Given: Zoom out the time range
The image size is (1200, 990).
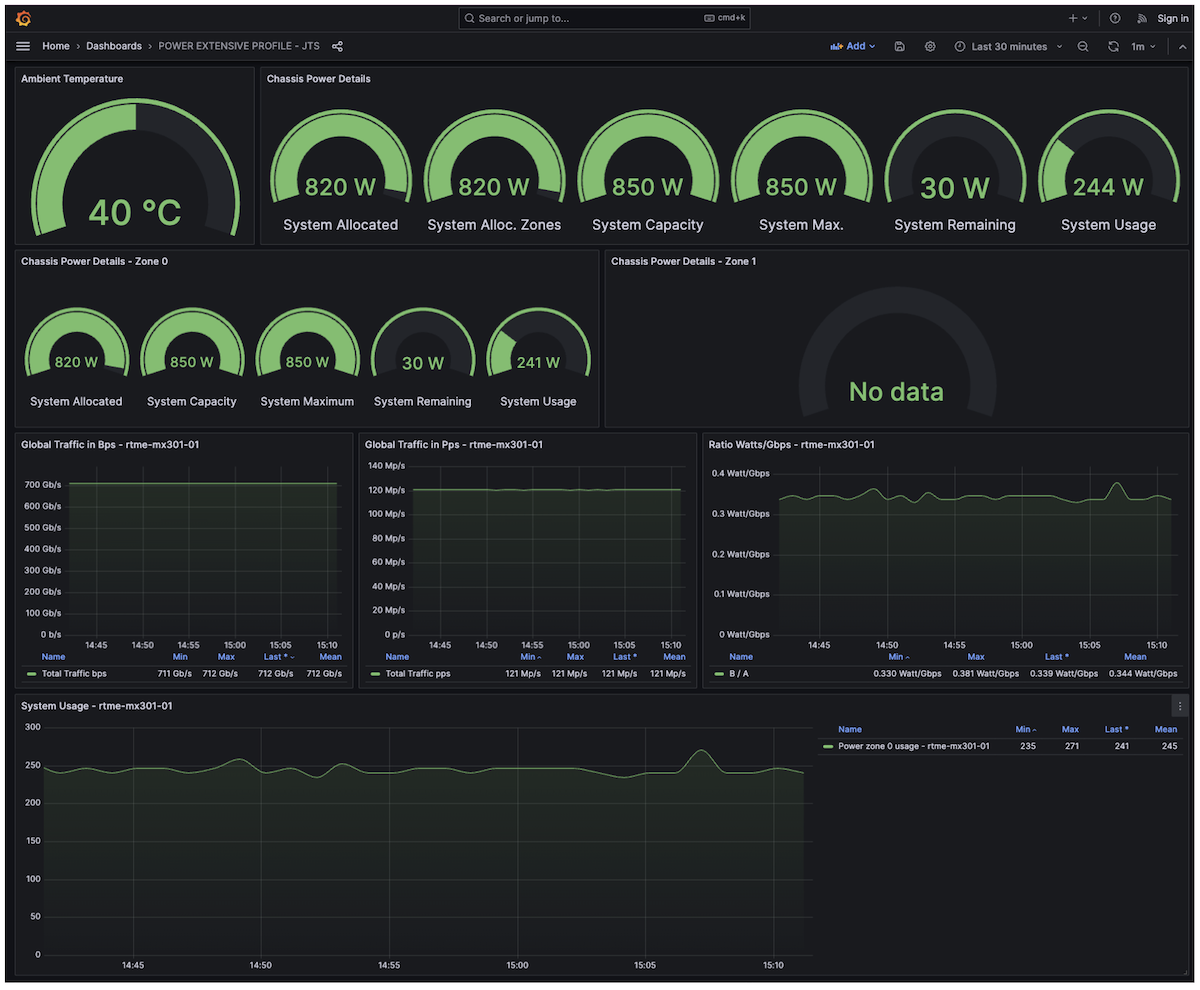Looking at the screenshot, I should pos(1083,46).
